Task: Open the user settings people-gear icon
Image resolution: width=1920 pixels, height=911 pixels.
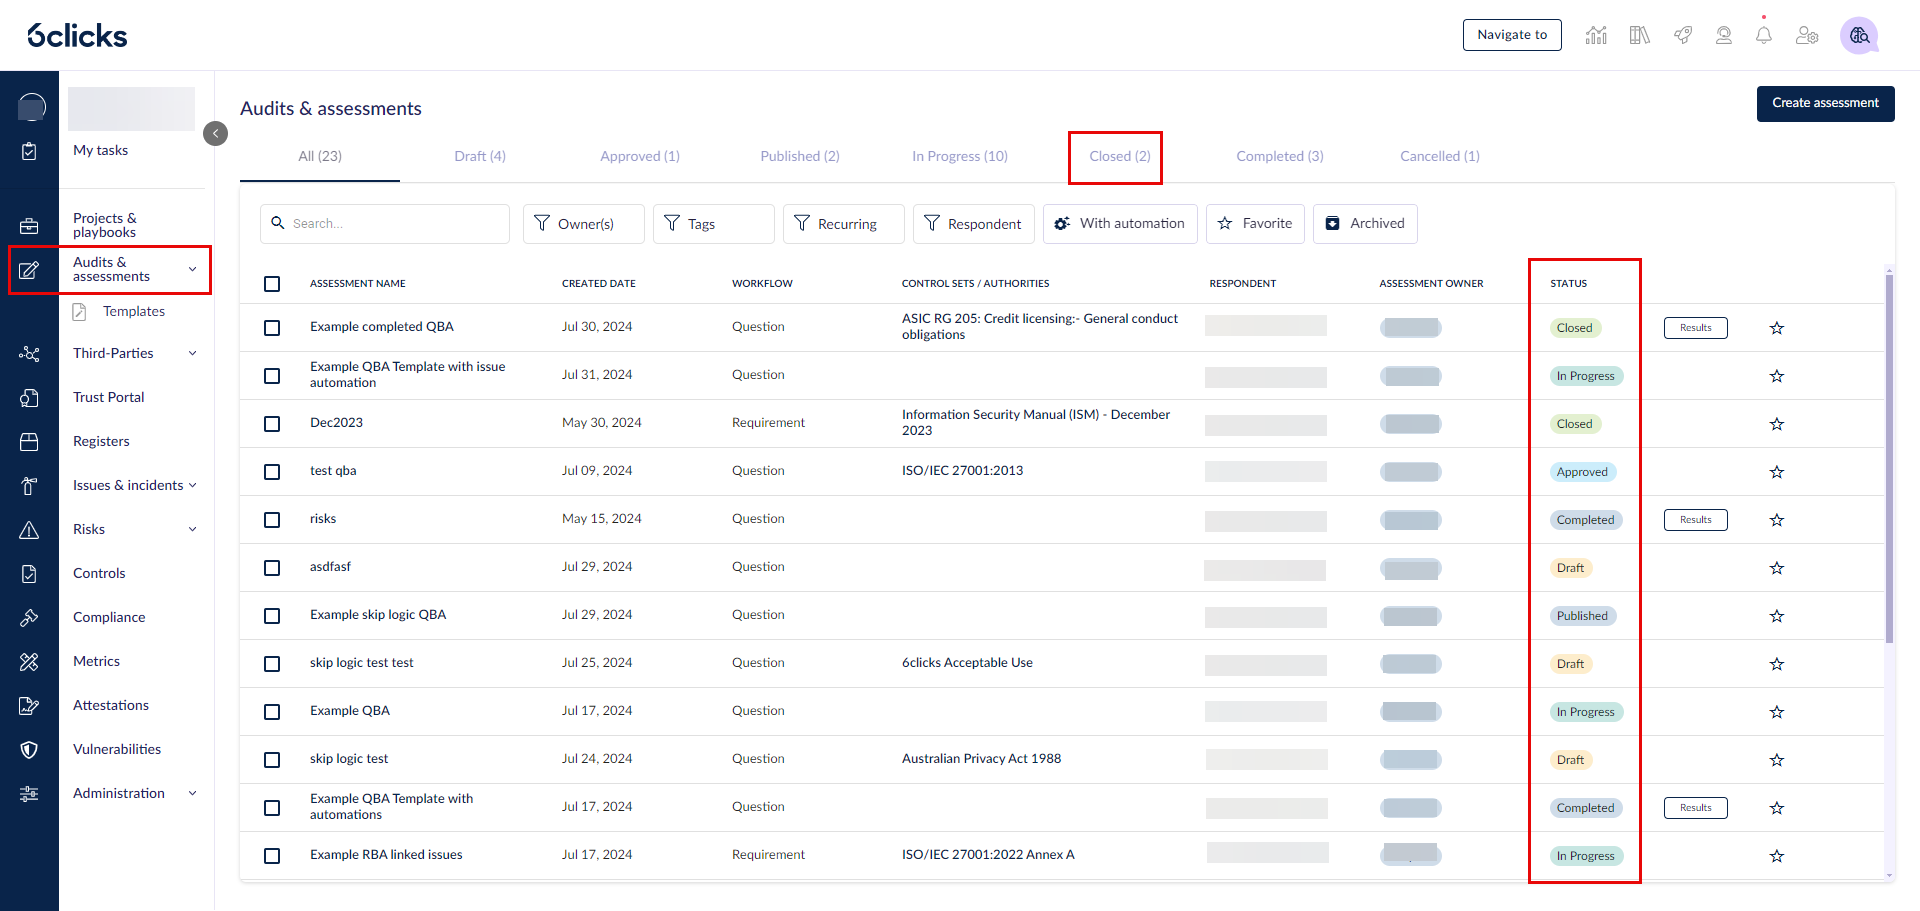Action: point(1807,35)
